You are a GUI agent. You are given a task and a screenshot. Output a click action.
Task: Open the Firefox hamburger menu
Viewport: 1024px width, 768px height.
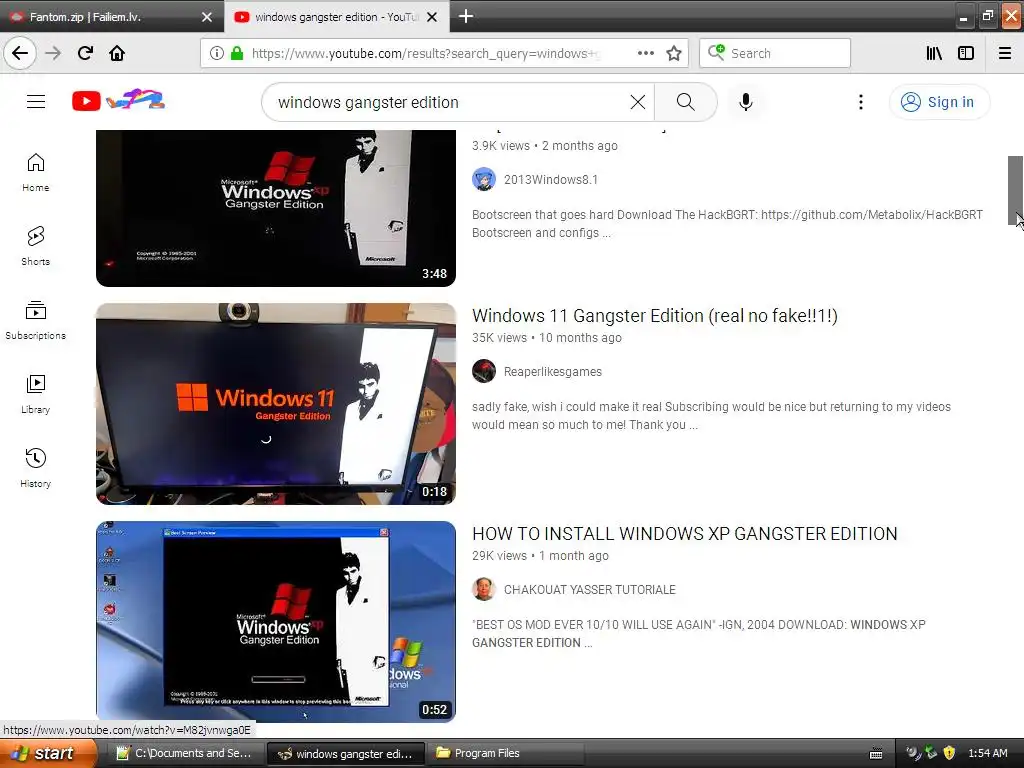(x=1005, y=54)
